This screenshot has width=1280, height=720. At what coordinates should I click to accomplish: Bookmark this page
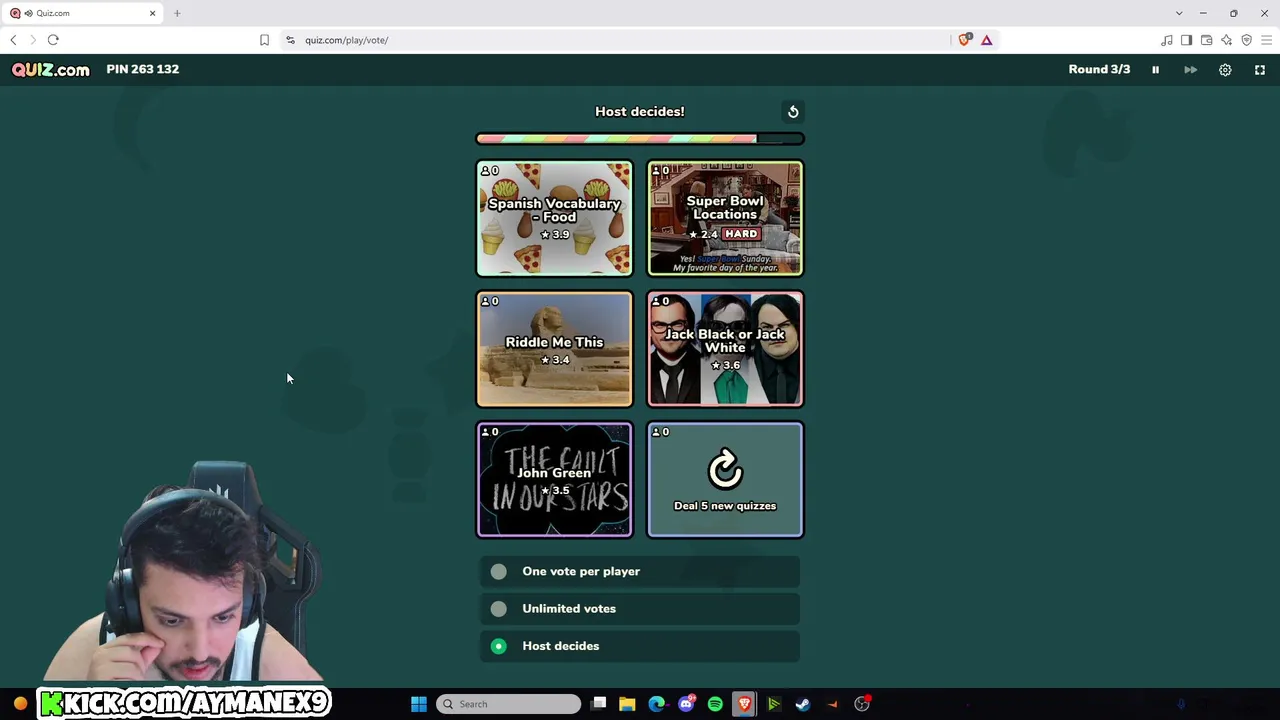tap(264, 40)
